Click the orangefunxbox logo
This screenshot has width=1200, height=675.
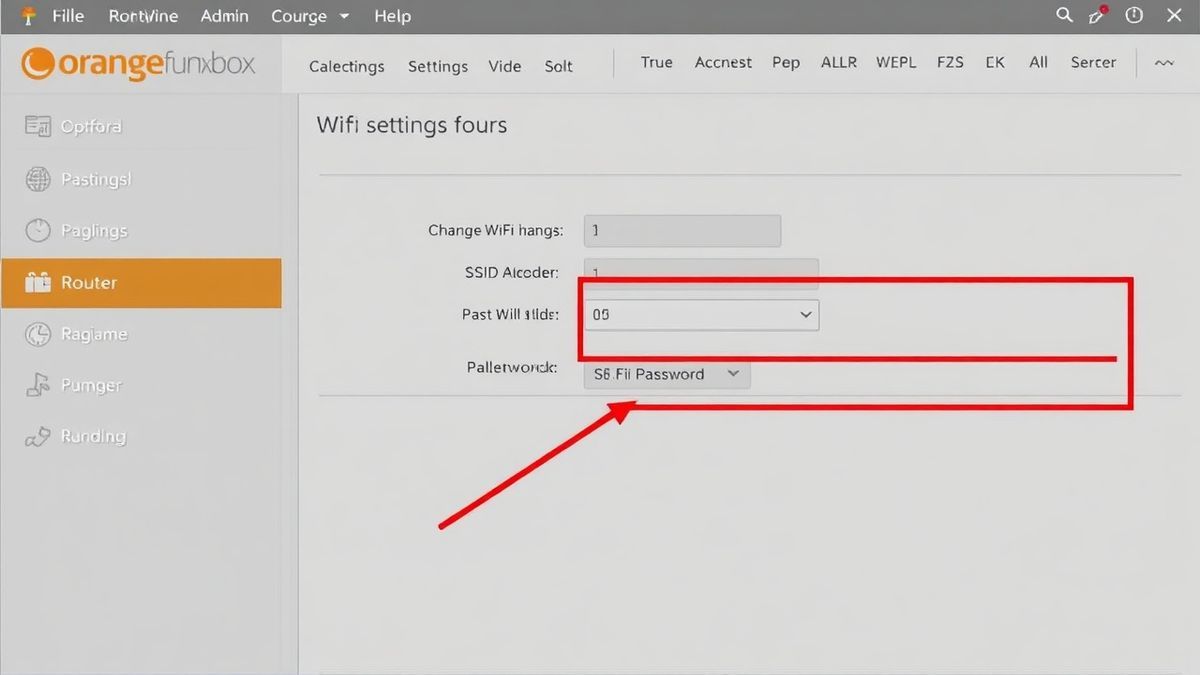pyautogui.click(x=138, y=64)
